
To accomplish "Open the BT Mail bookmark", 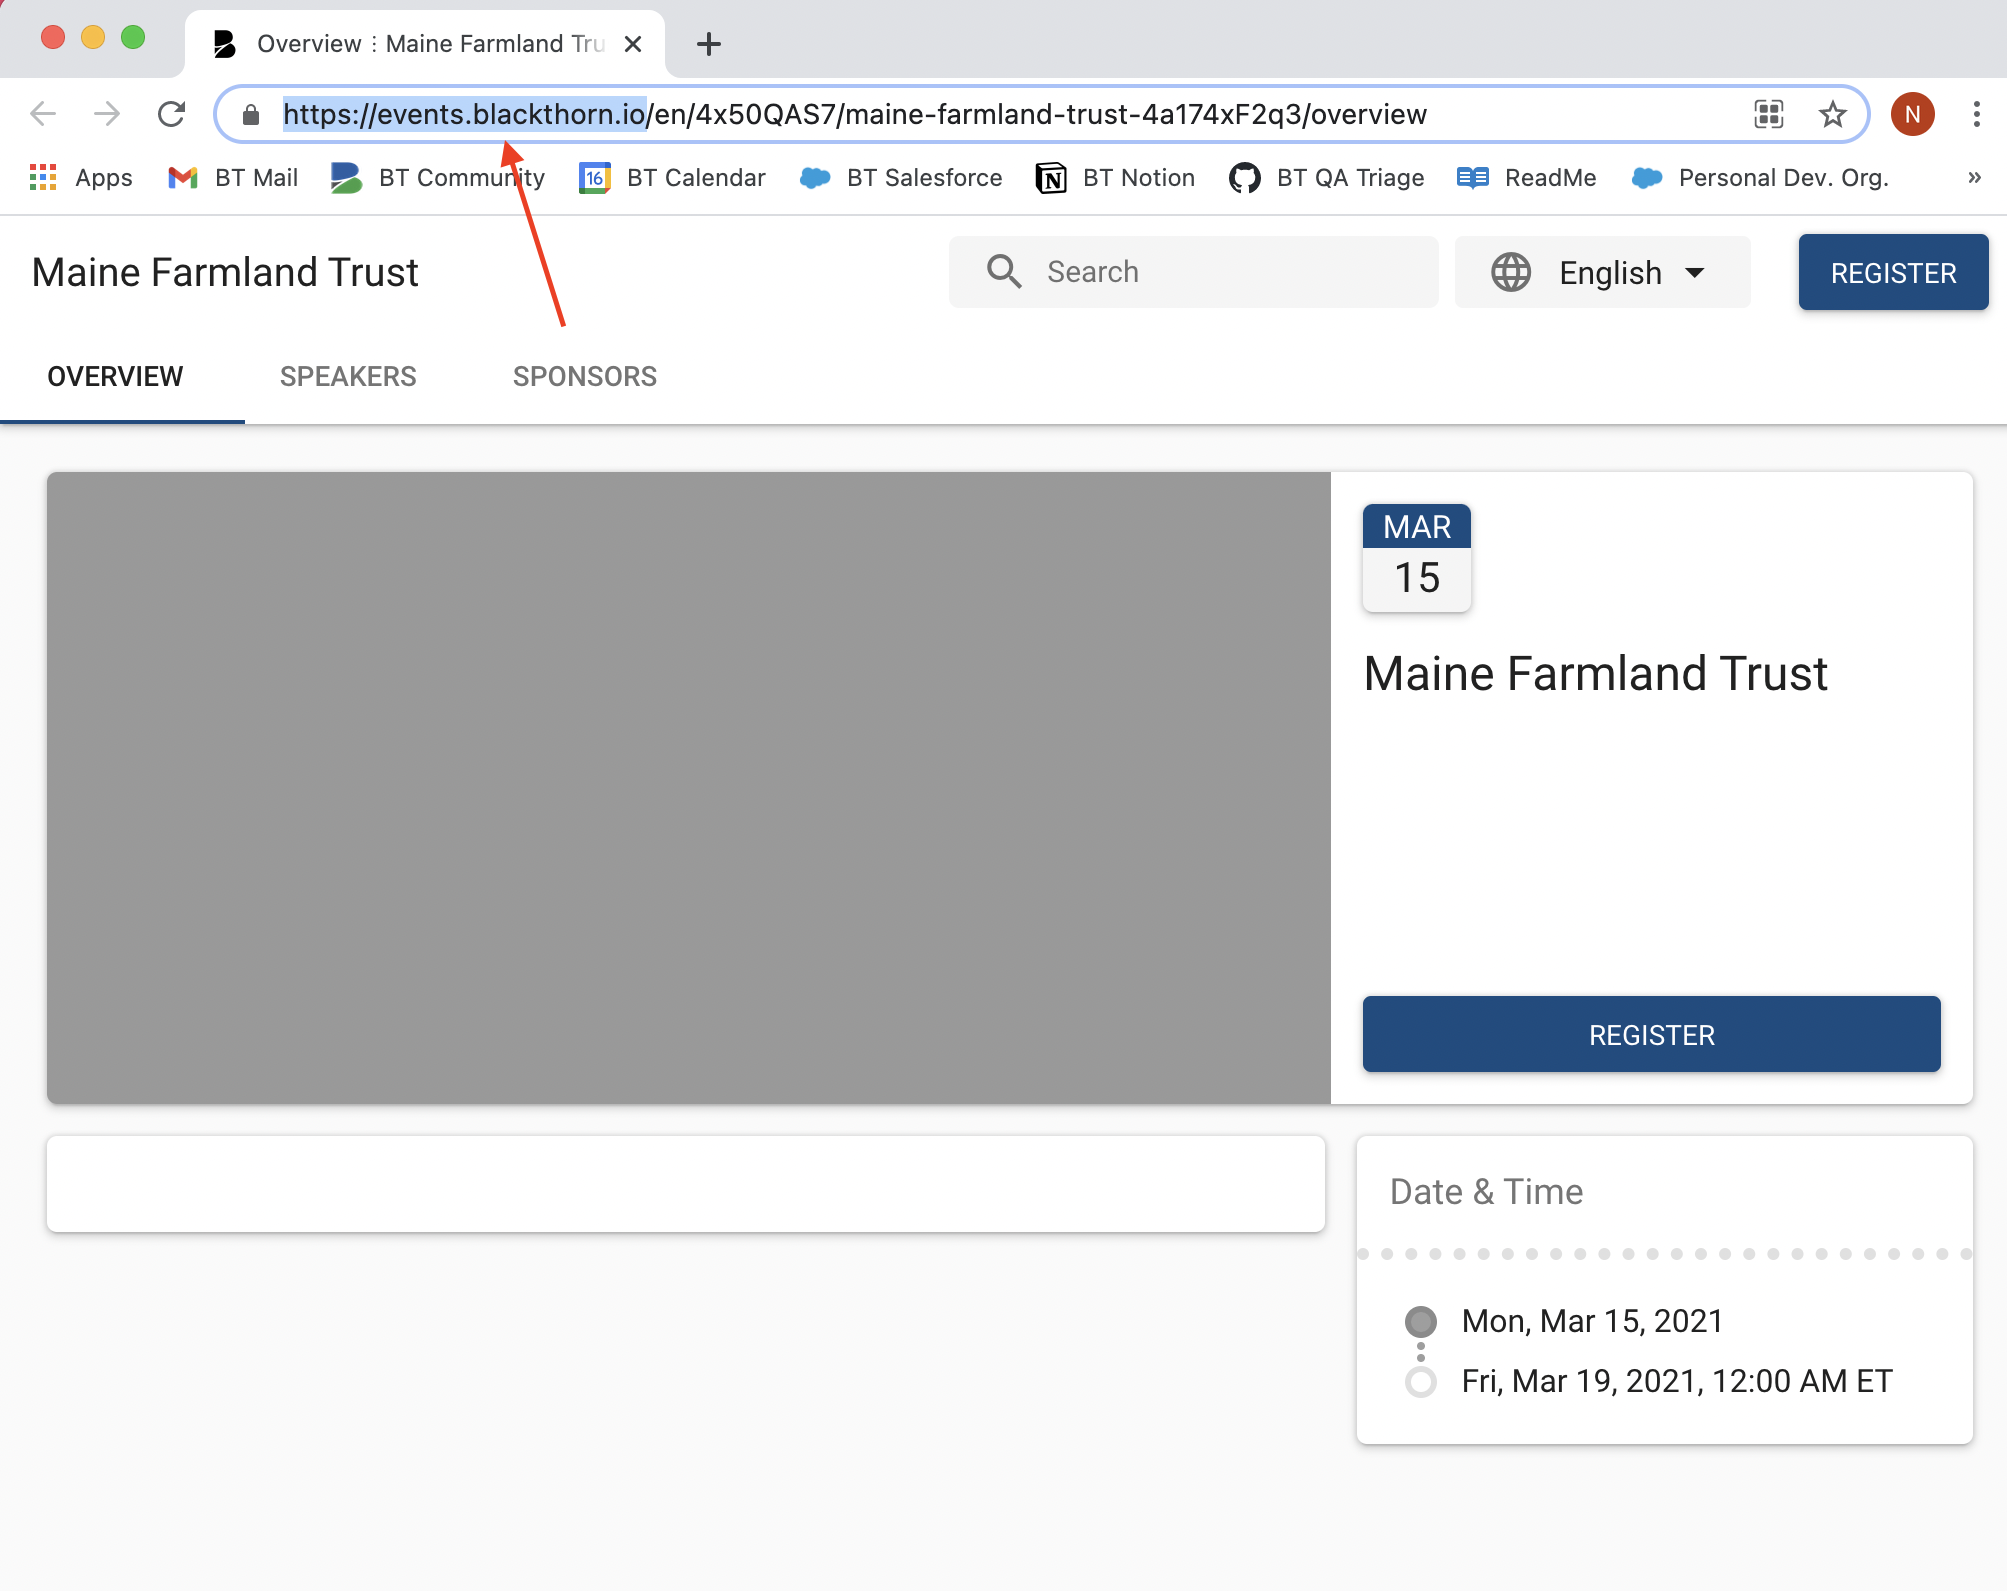I will 233,178.
